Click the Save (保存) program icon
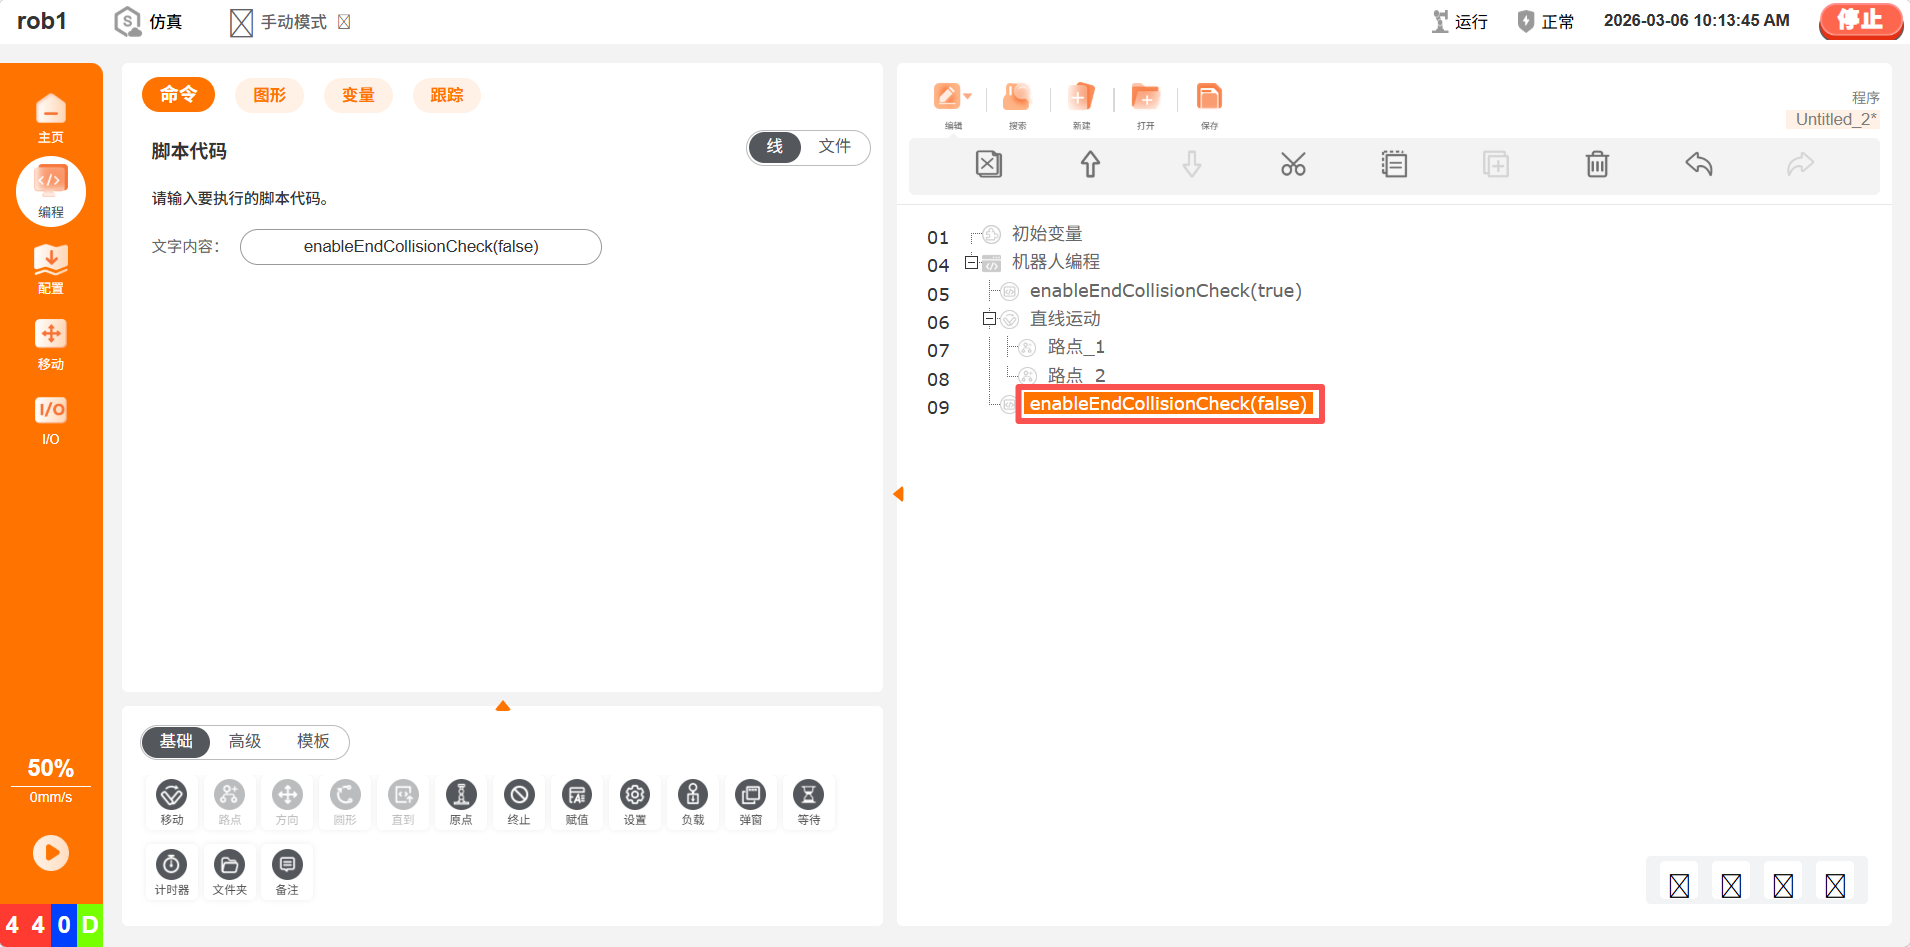The image size is (1910, 947). click(1209, 104)
